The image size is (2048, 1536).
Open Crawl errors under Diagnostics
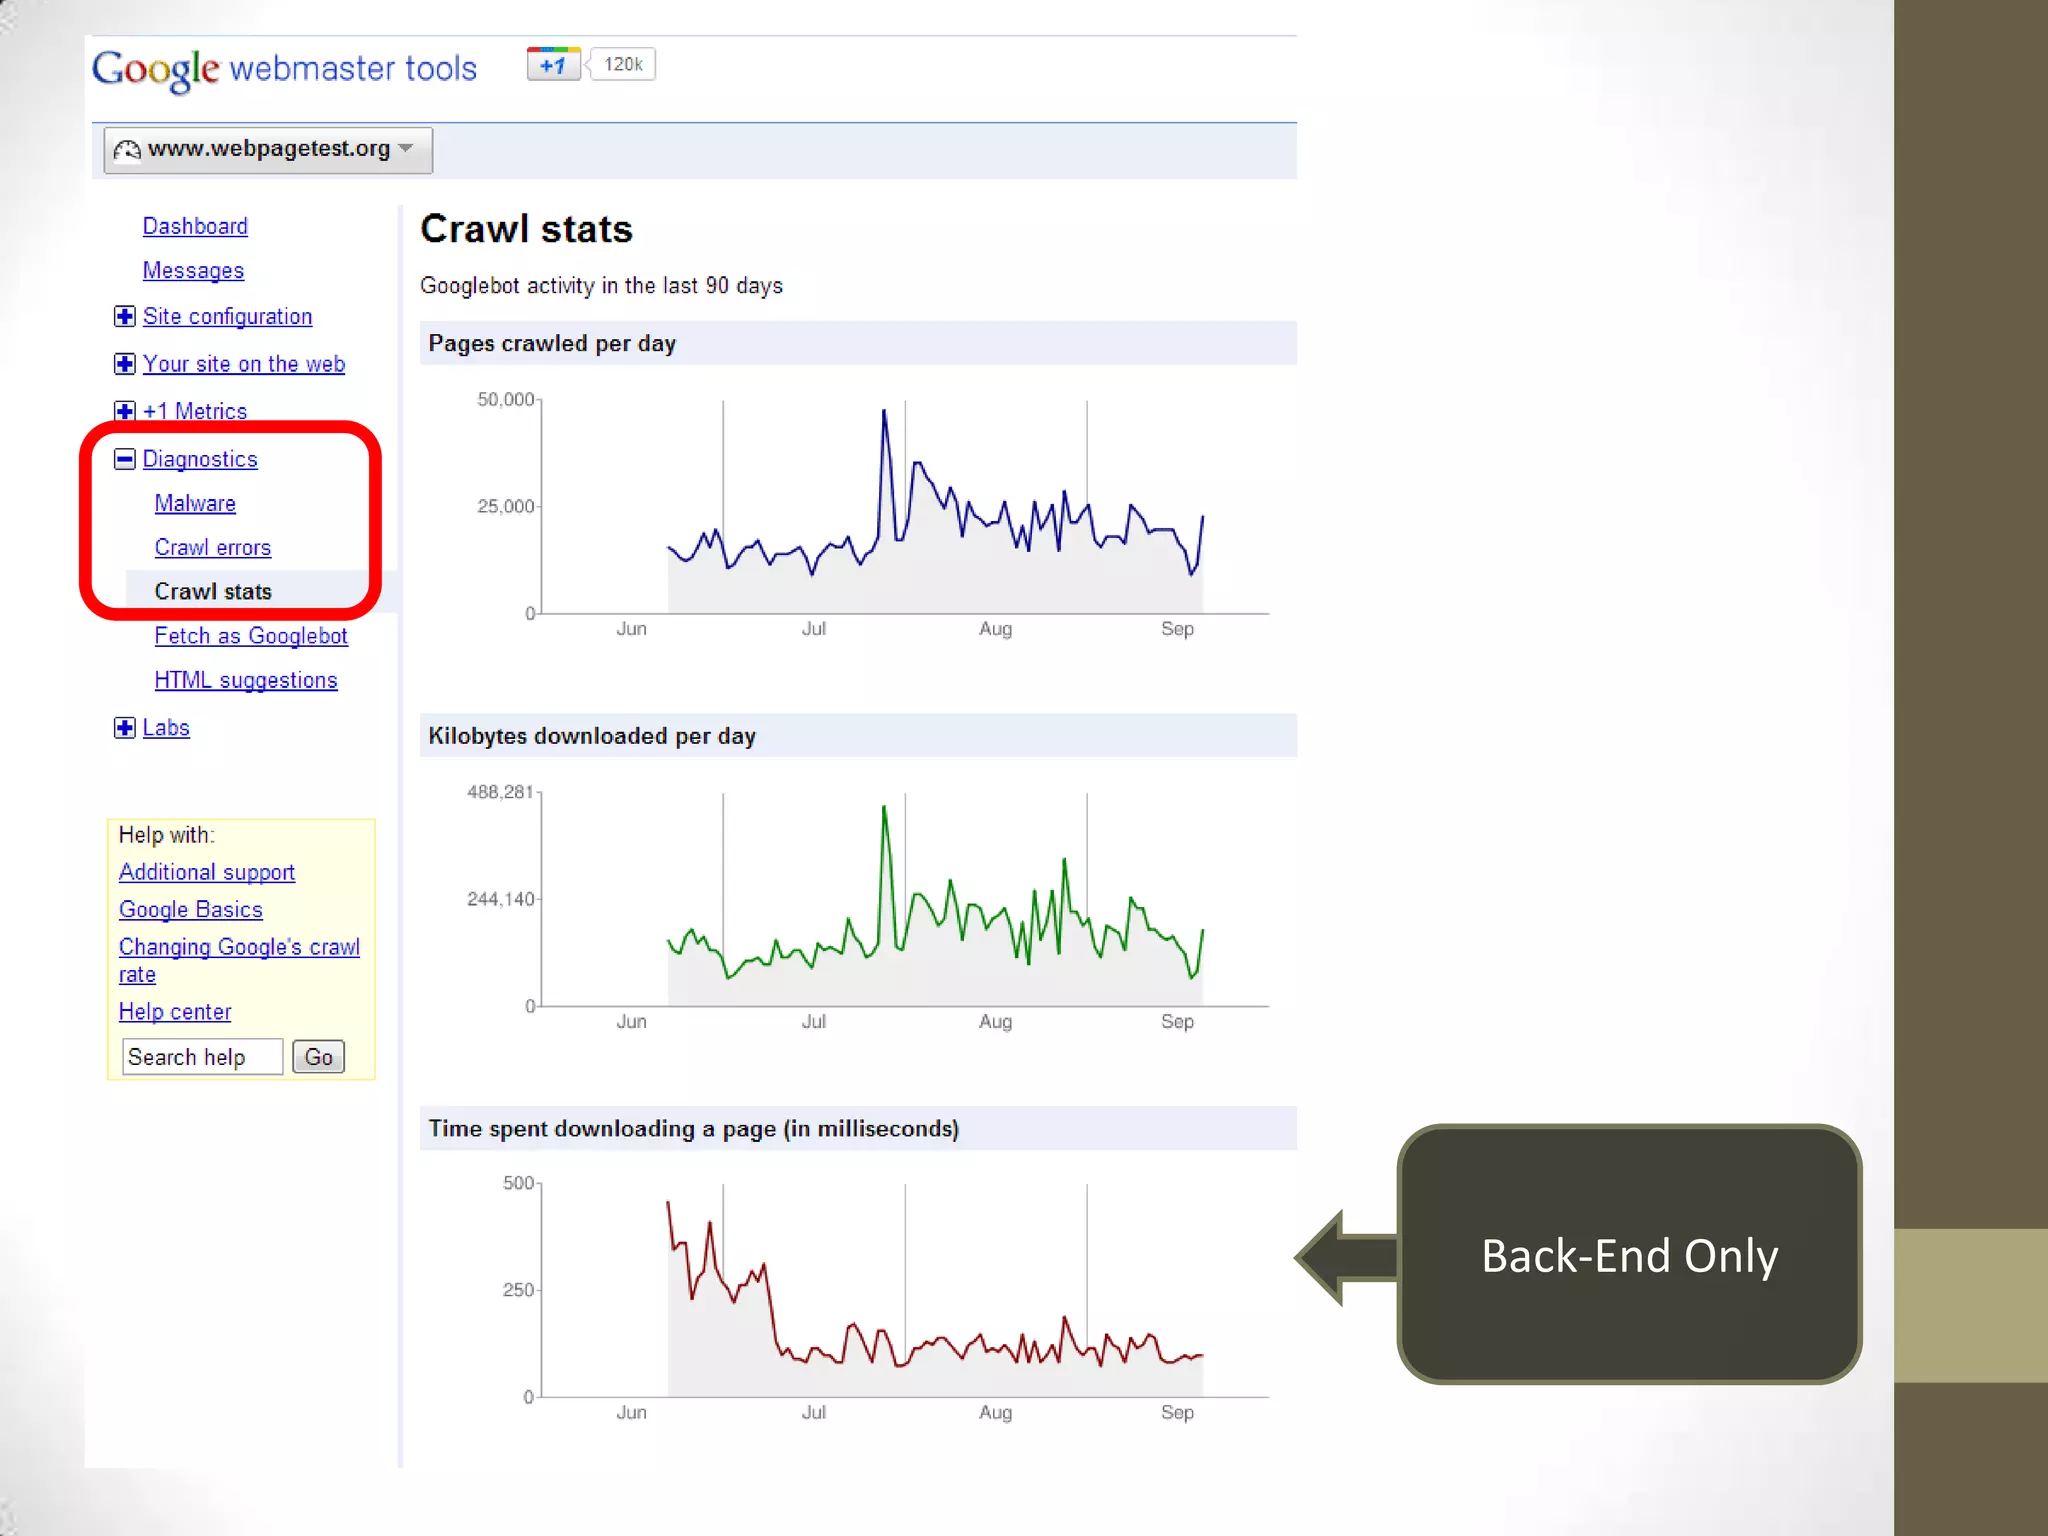click(212, 548)
